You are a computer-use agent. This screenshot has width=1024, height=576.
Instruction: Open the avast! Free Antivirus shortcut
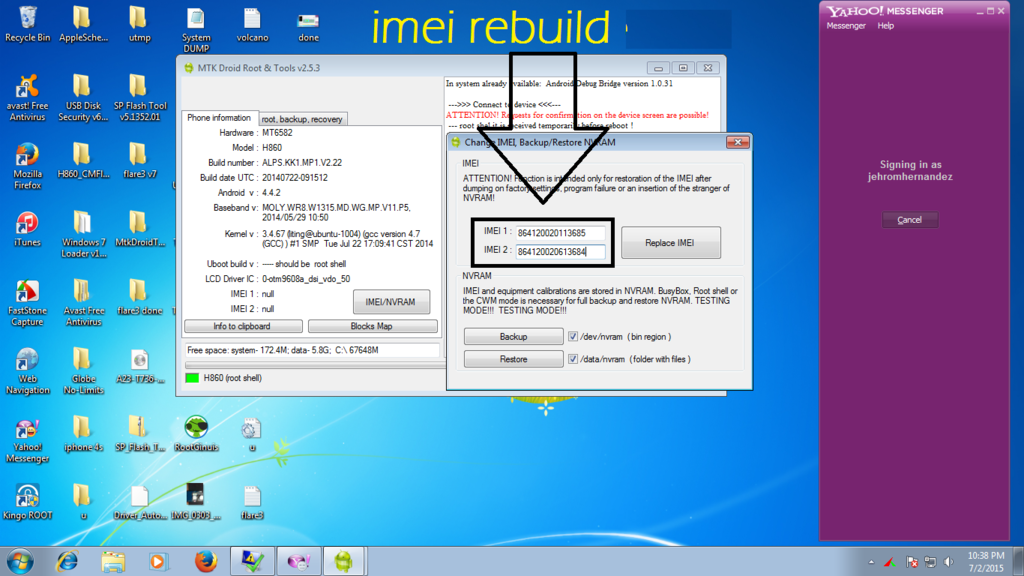coord(27,89)
